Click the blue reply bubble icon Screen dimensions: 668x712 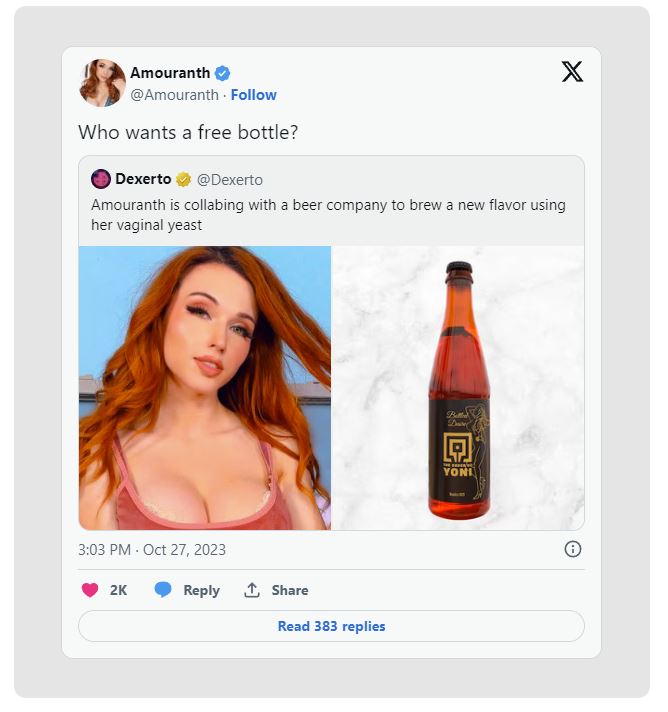(163, 589)
